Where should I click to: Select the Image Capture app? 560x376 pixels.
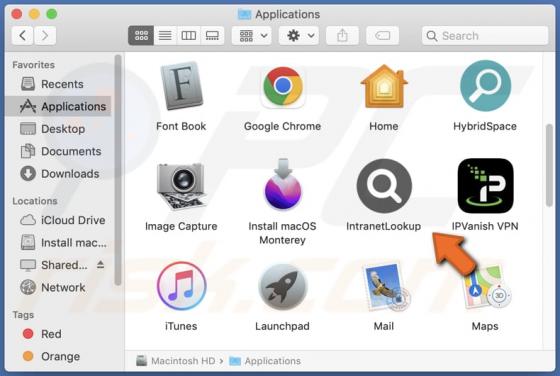pyautogui.click(x=181, y=186)
